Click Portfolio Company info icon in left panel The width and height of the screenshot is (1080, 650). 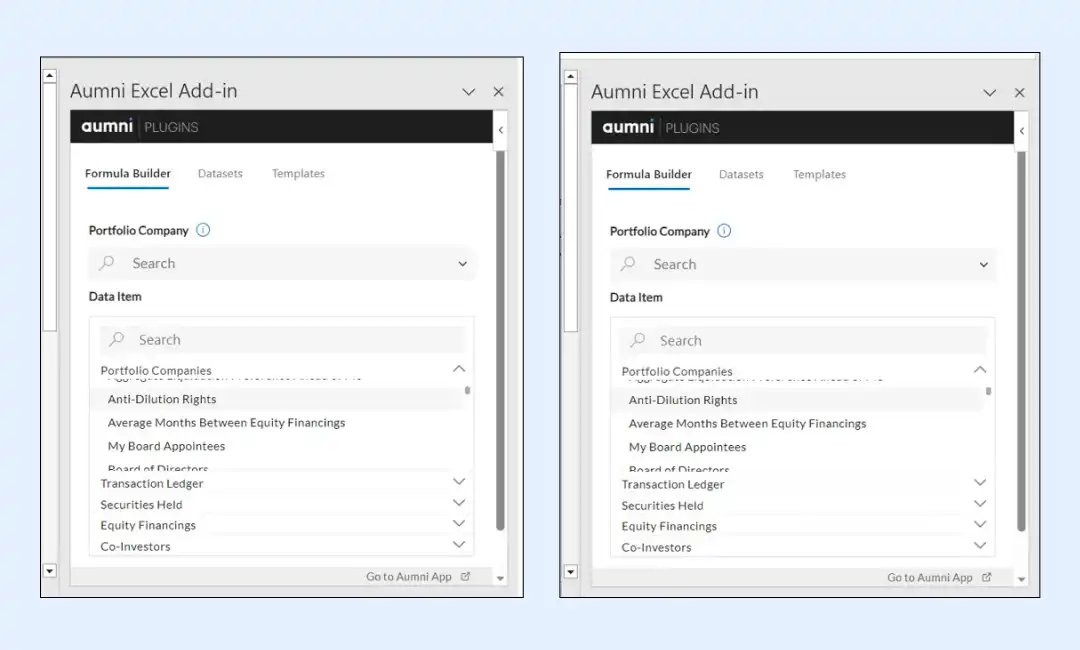(x=203, y=230)
